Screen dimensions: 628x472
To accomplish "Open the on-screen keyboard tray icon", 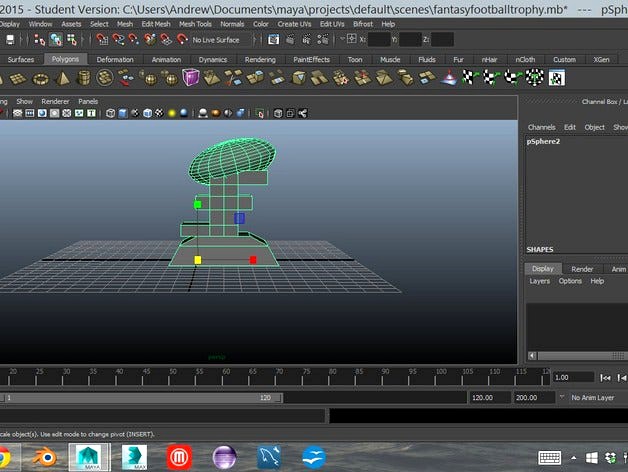I will tap(550, 457).
